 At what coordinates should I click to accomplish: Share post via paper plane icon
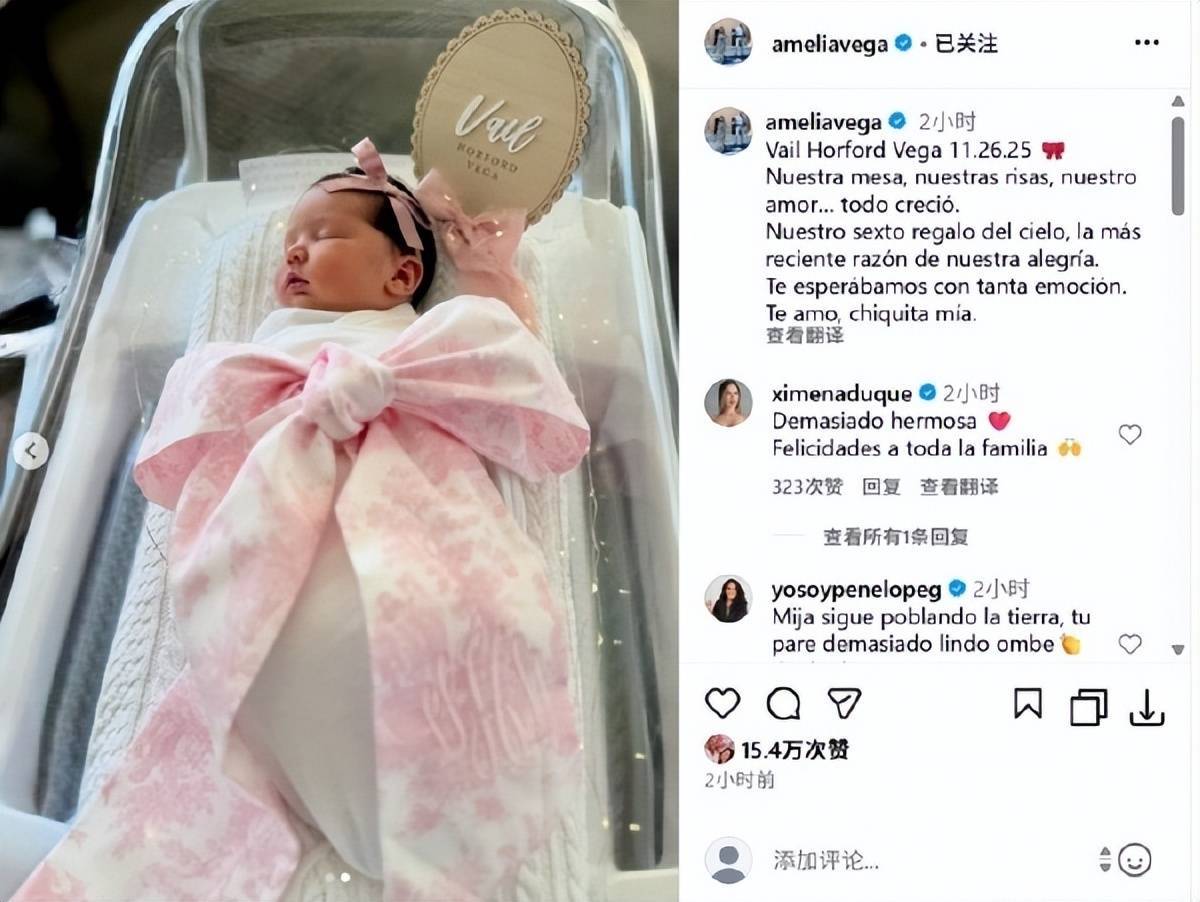point(845,702)
